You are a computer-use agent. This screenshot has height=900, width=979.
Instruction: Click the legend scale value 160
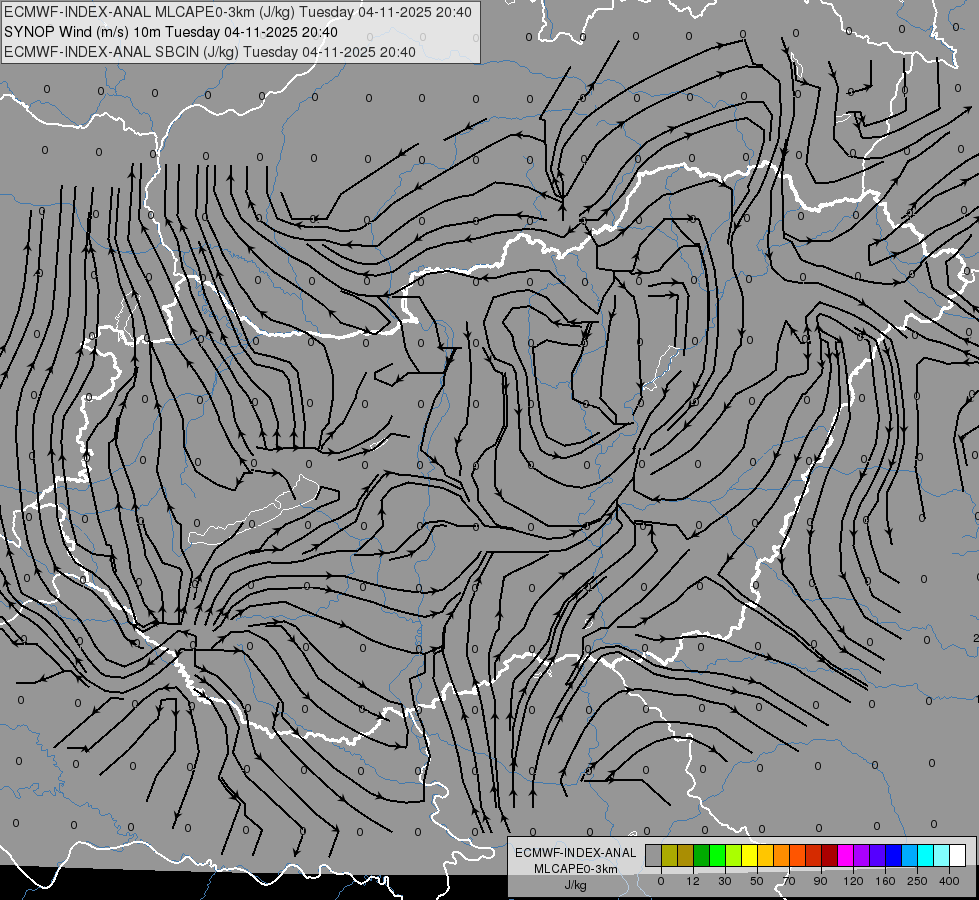pos(885,881)
